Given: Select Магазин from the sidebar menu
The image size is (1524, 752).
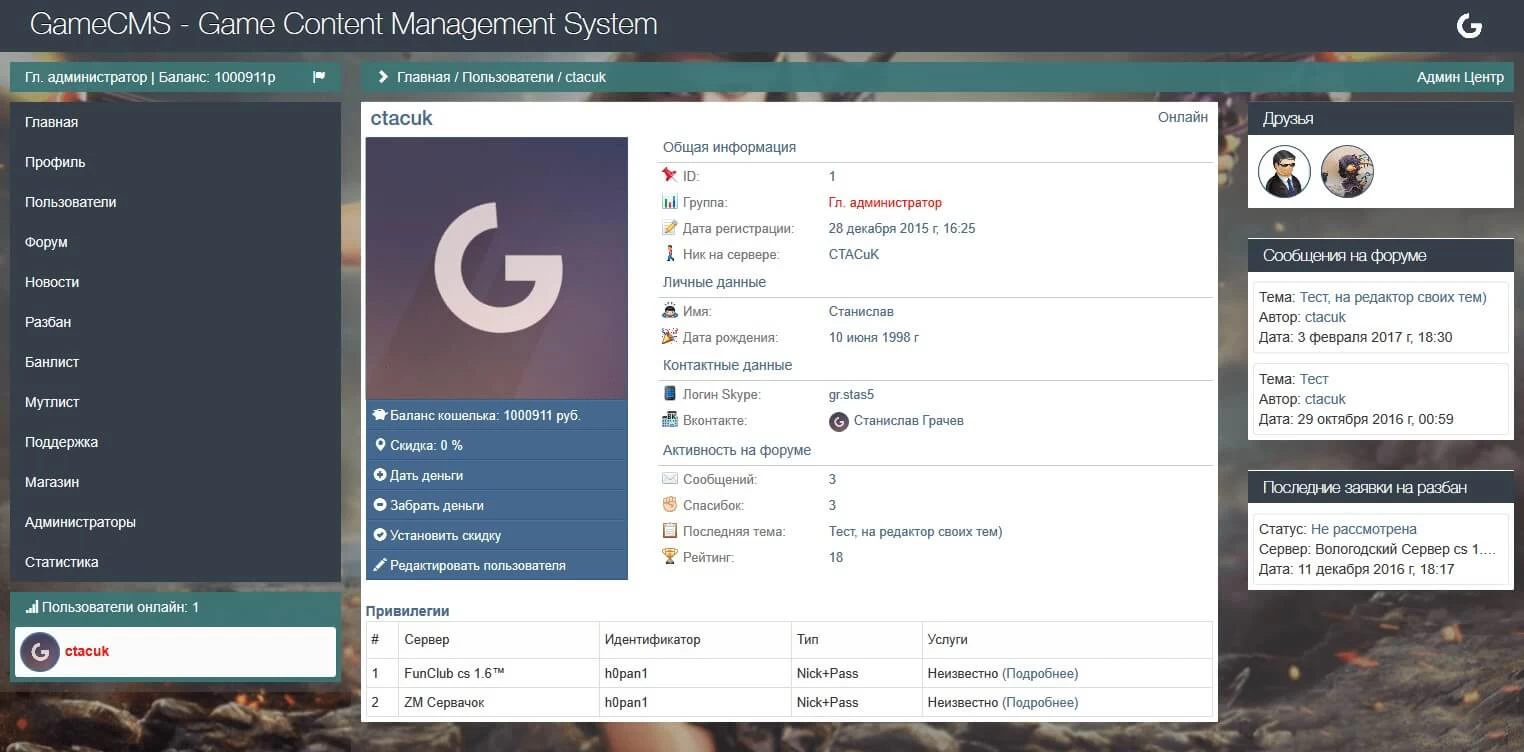Looking at the screenshot, I should tap(52, 482).
